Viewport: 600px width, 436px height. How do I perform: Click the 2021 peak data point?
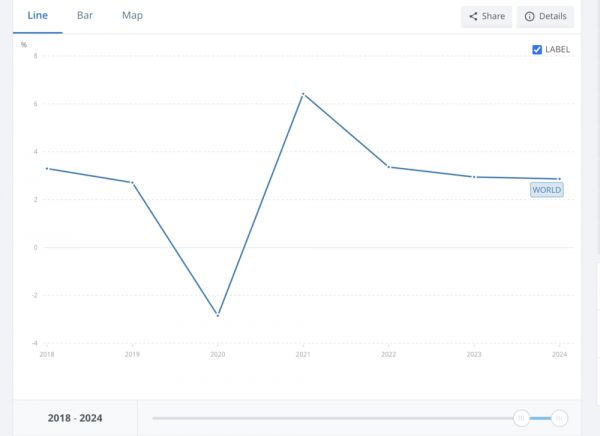point(303,94)
